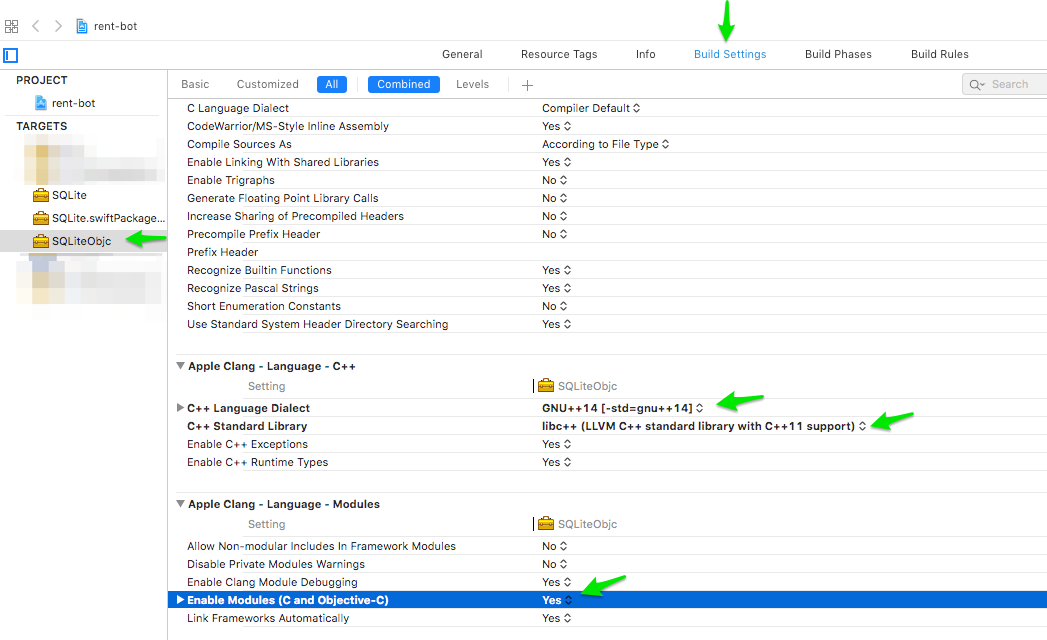Collapse Apple Clang - Language - C++ section

point(180,366)
